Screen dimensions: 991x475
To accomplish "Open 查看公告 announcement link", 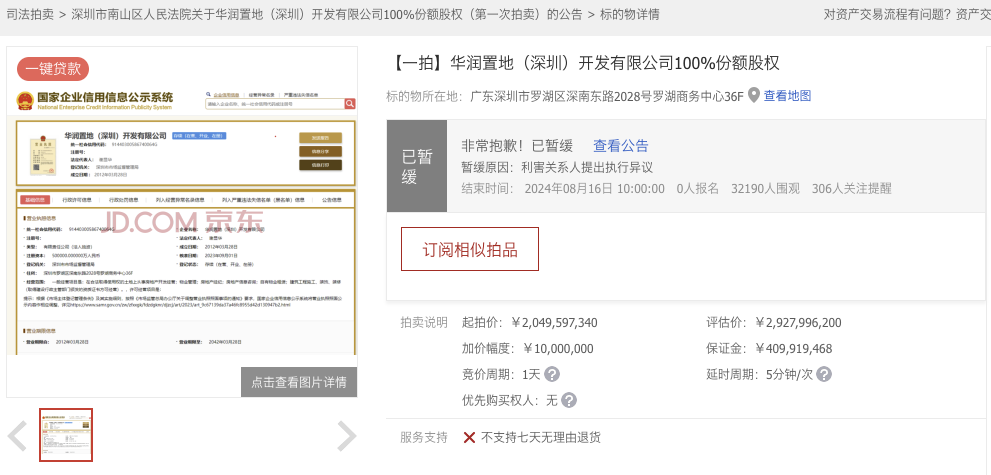I will click(x=621, y=146).
